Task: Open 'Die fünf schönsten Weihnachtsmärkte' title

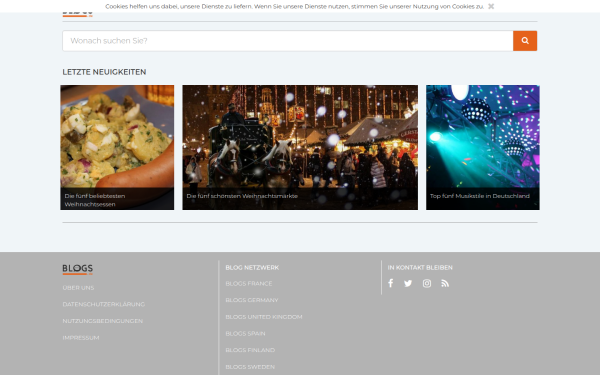Action: point(242,196)
